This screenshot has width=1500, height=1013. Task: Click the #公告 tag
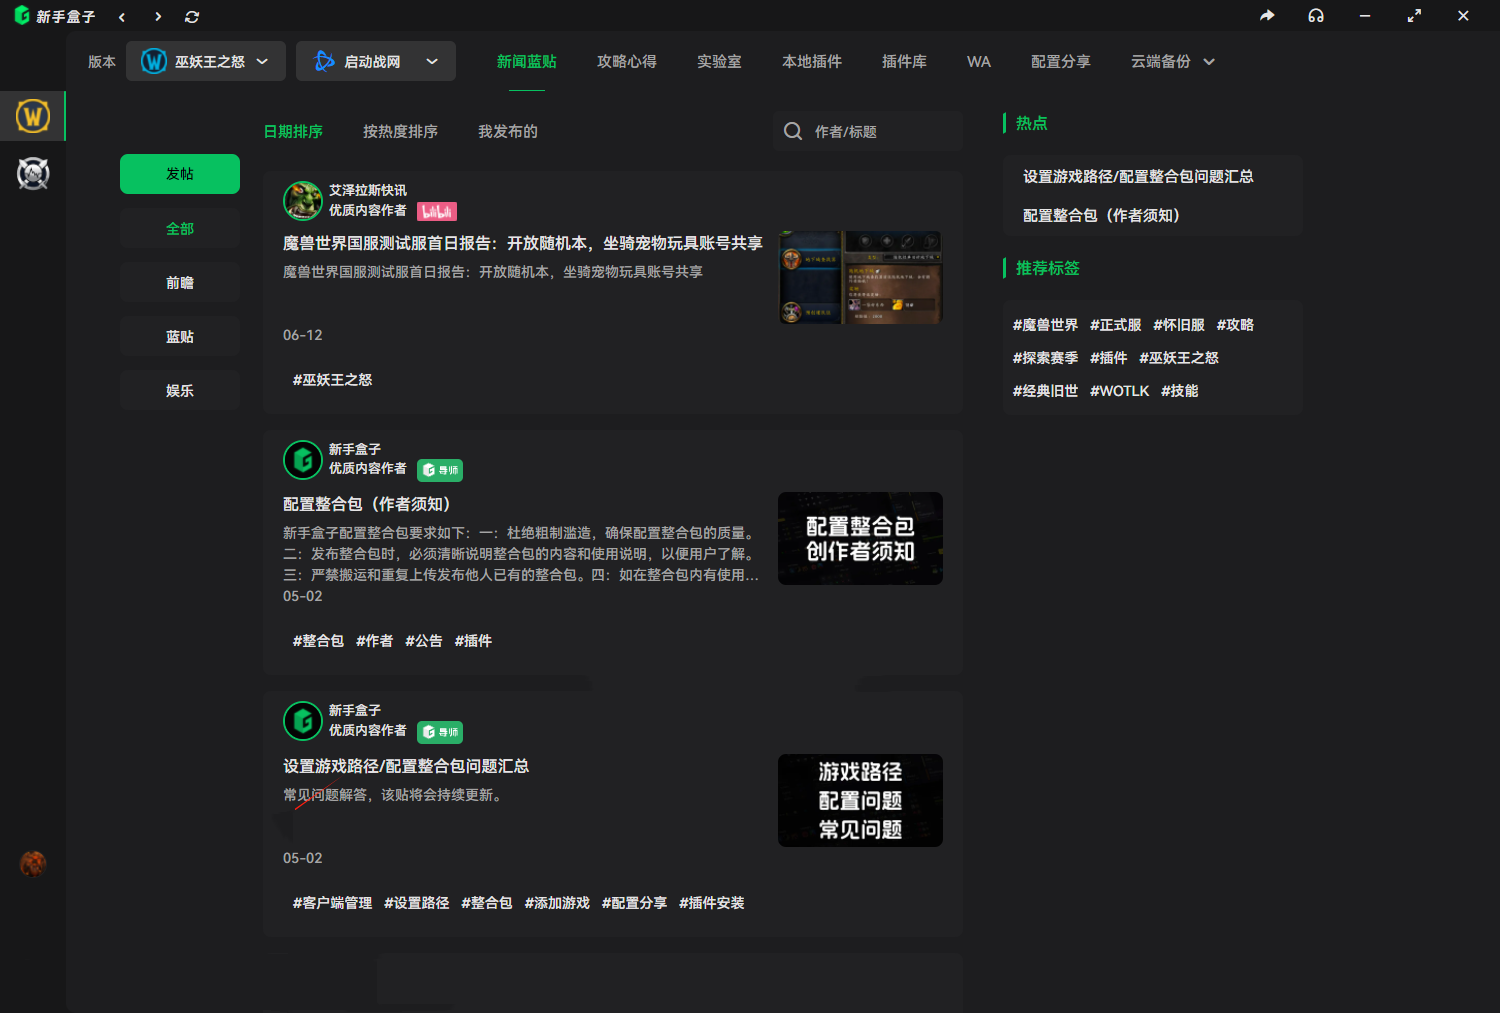coord(424,641)
